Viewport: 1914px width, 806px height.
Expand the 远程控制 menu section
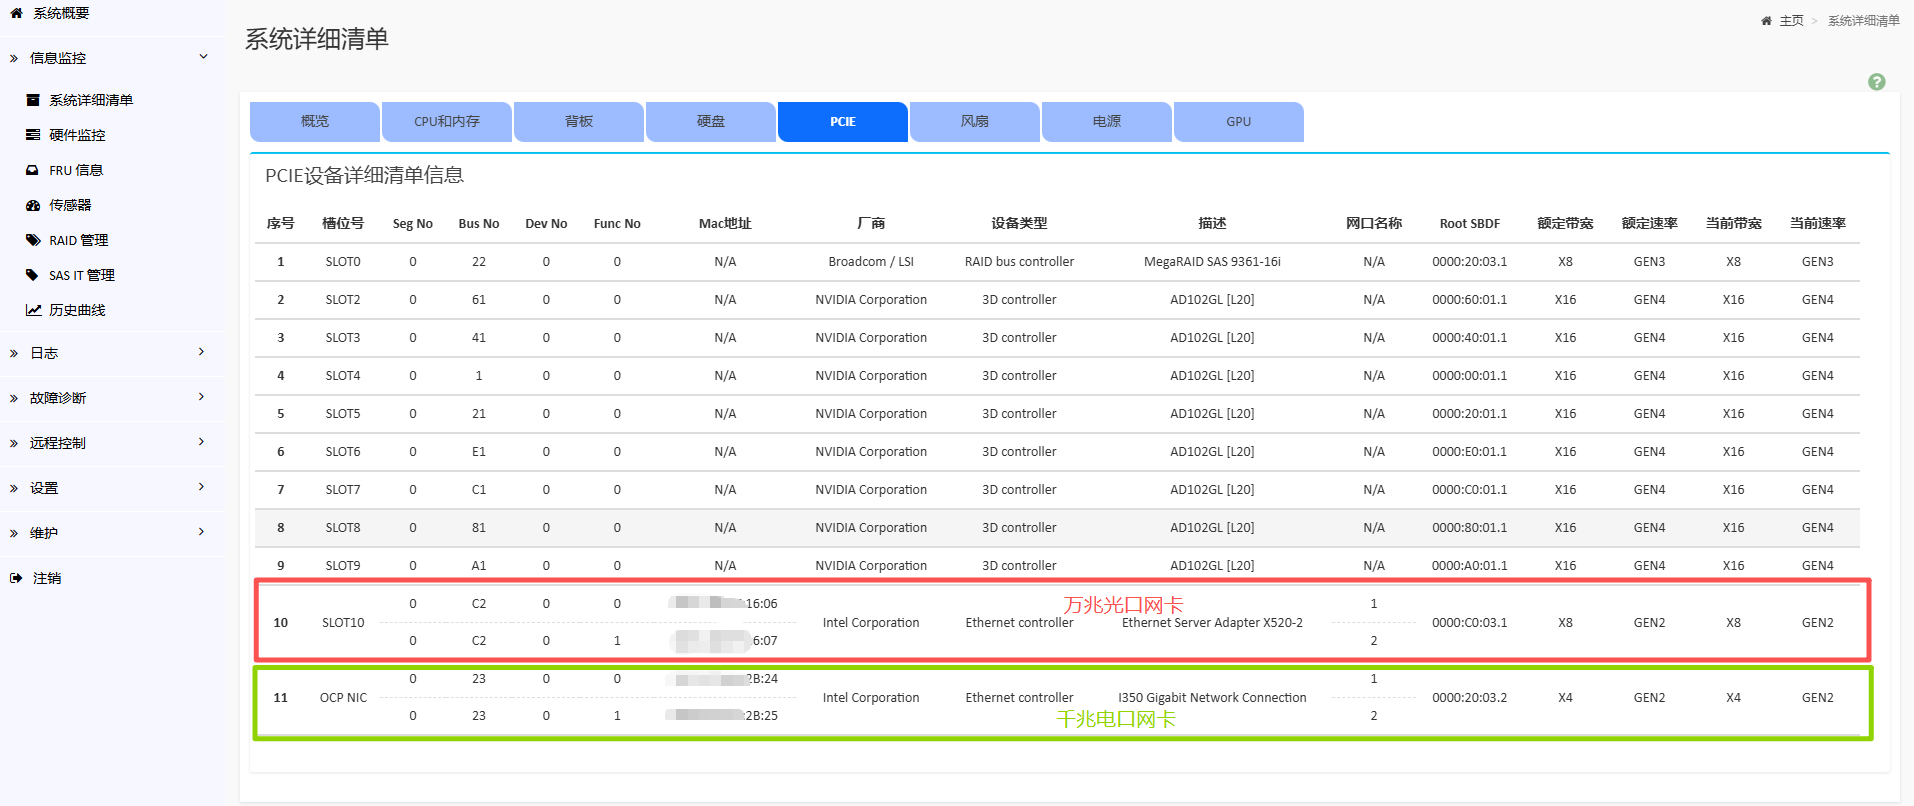pyautogui.click(x=201, y=442)
